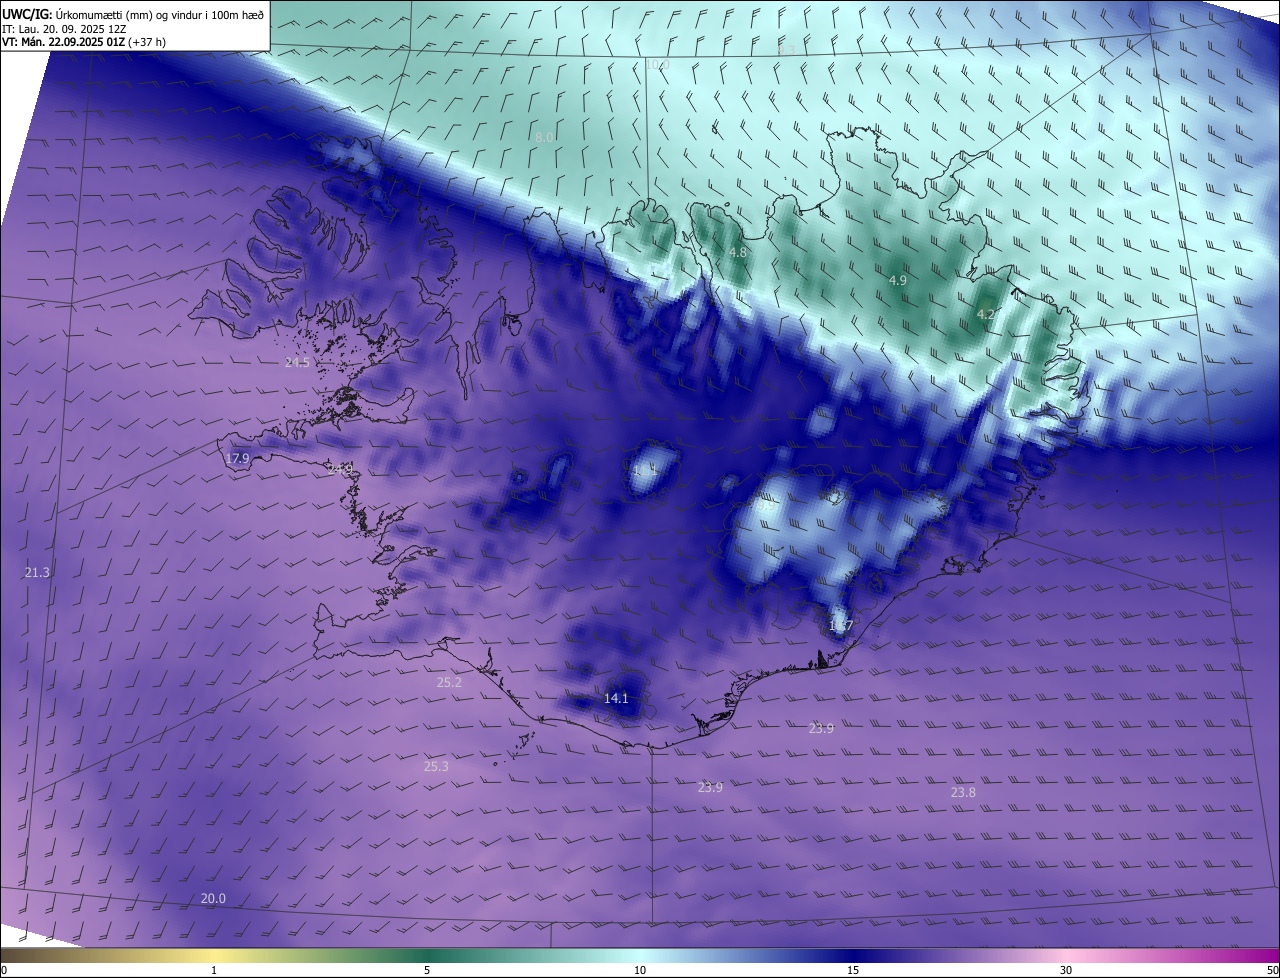Click the color scale label 50
Image resolution: width=1280 pixels, height=978 pixels.
click(1272, 970)
